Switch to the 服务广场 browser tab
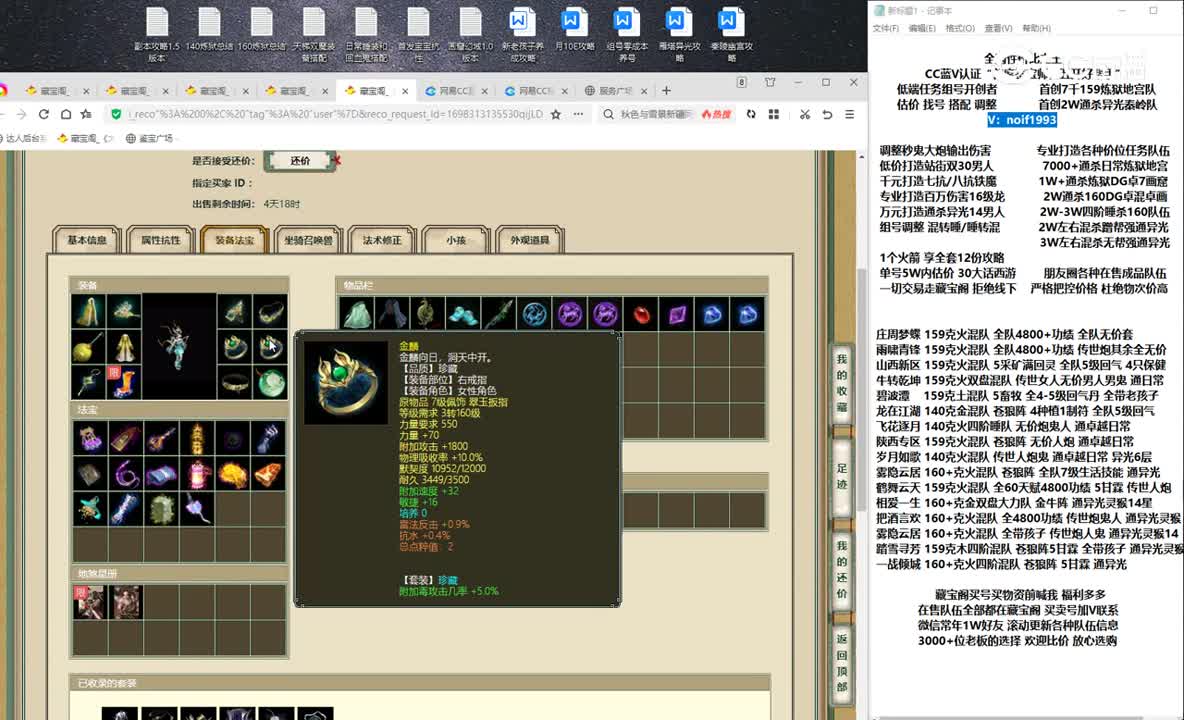The height and width of the screenshot is (720, 1184). 614,91
